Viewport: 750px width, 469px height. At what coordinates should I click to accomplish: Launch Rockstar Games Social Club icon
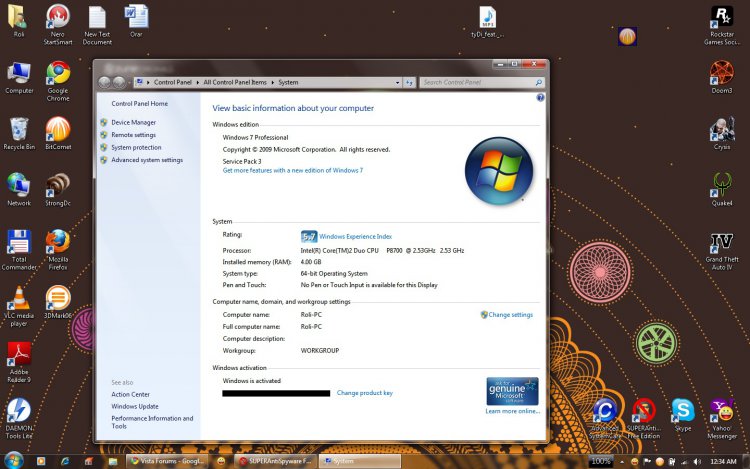pyautogui.click(x=722, y=25)
